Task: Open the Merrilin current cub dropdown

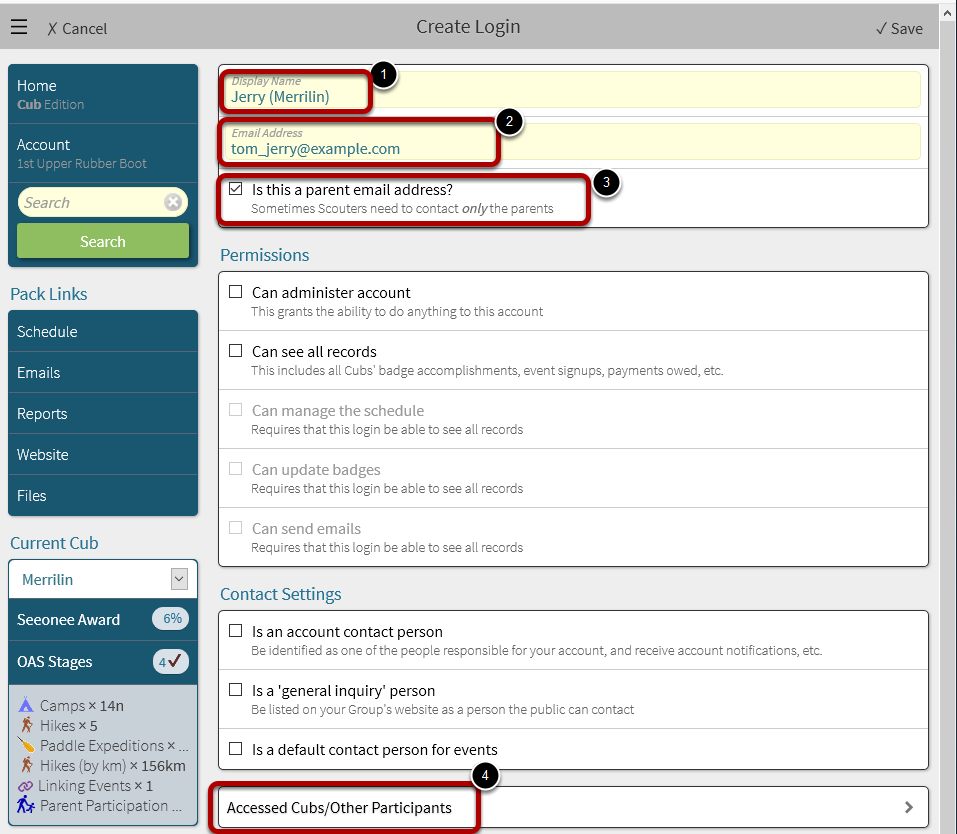Action: tap(179, 579)
